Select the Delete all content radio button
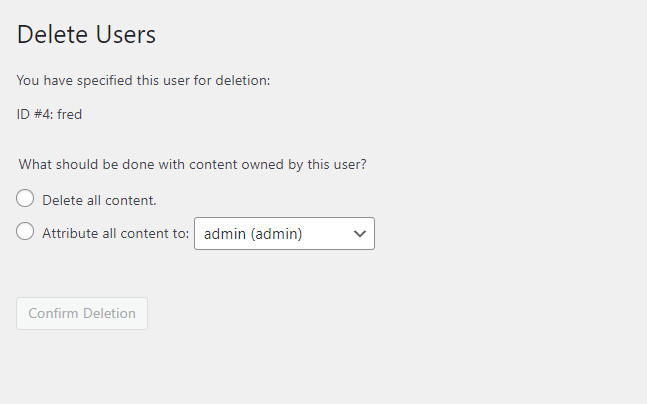This screenshot has width=647, height=404. 25,198
